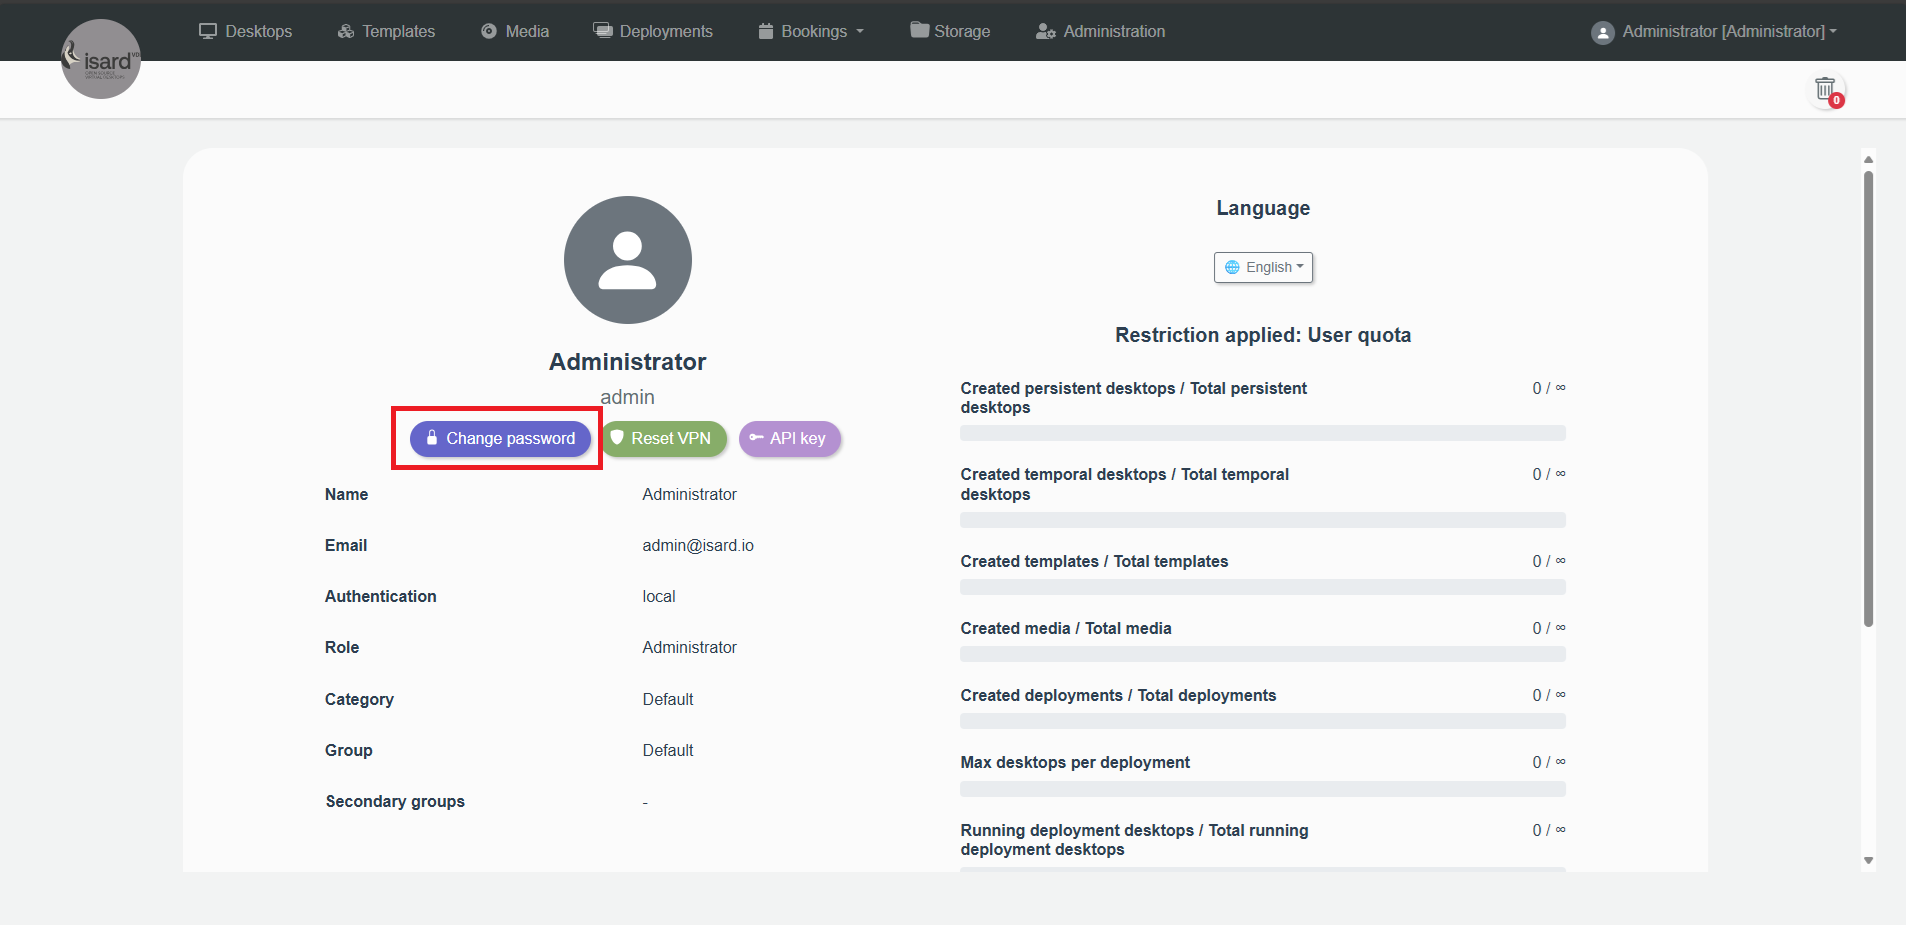Click the folder icon beside Storage
1906x925 pixels.
pyautogui.click(x=919, y=31)
